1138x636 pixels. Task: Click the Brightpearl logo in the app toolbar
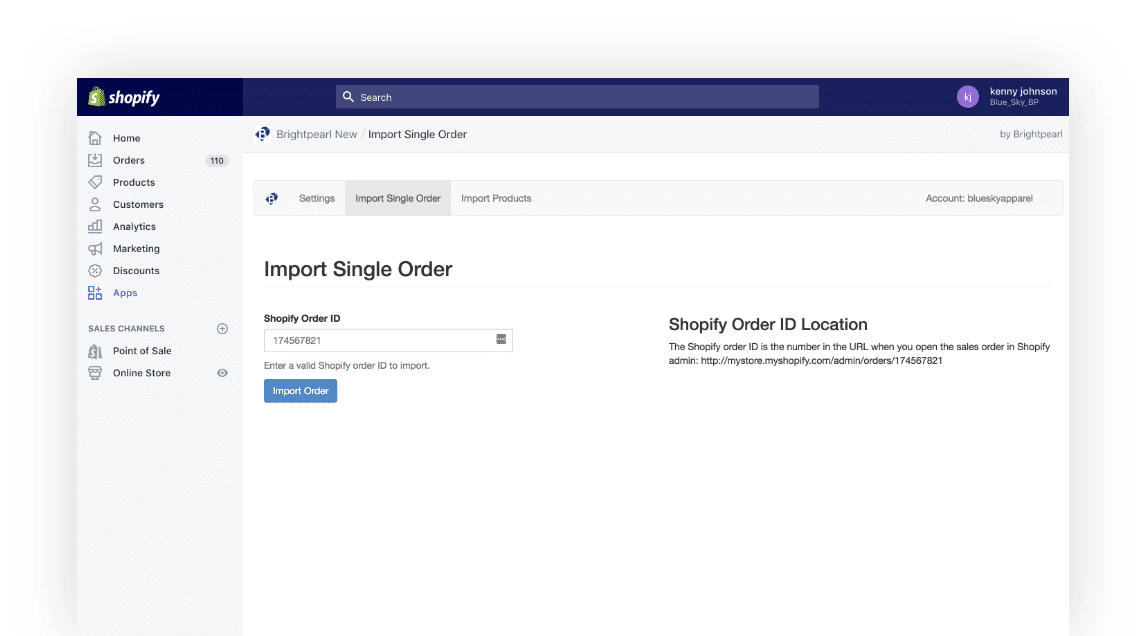[x=271, y=198]
